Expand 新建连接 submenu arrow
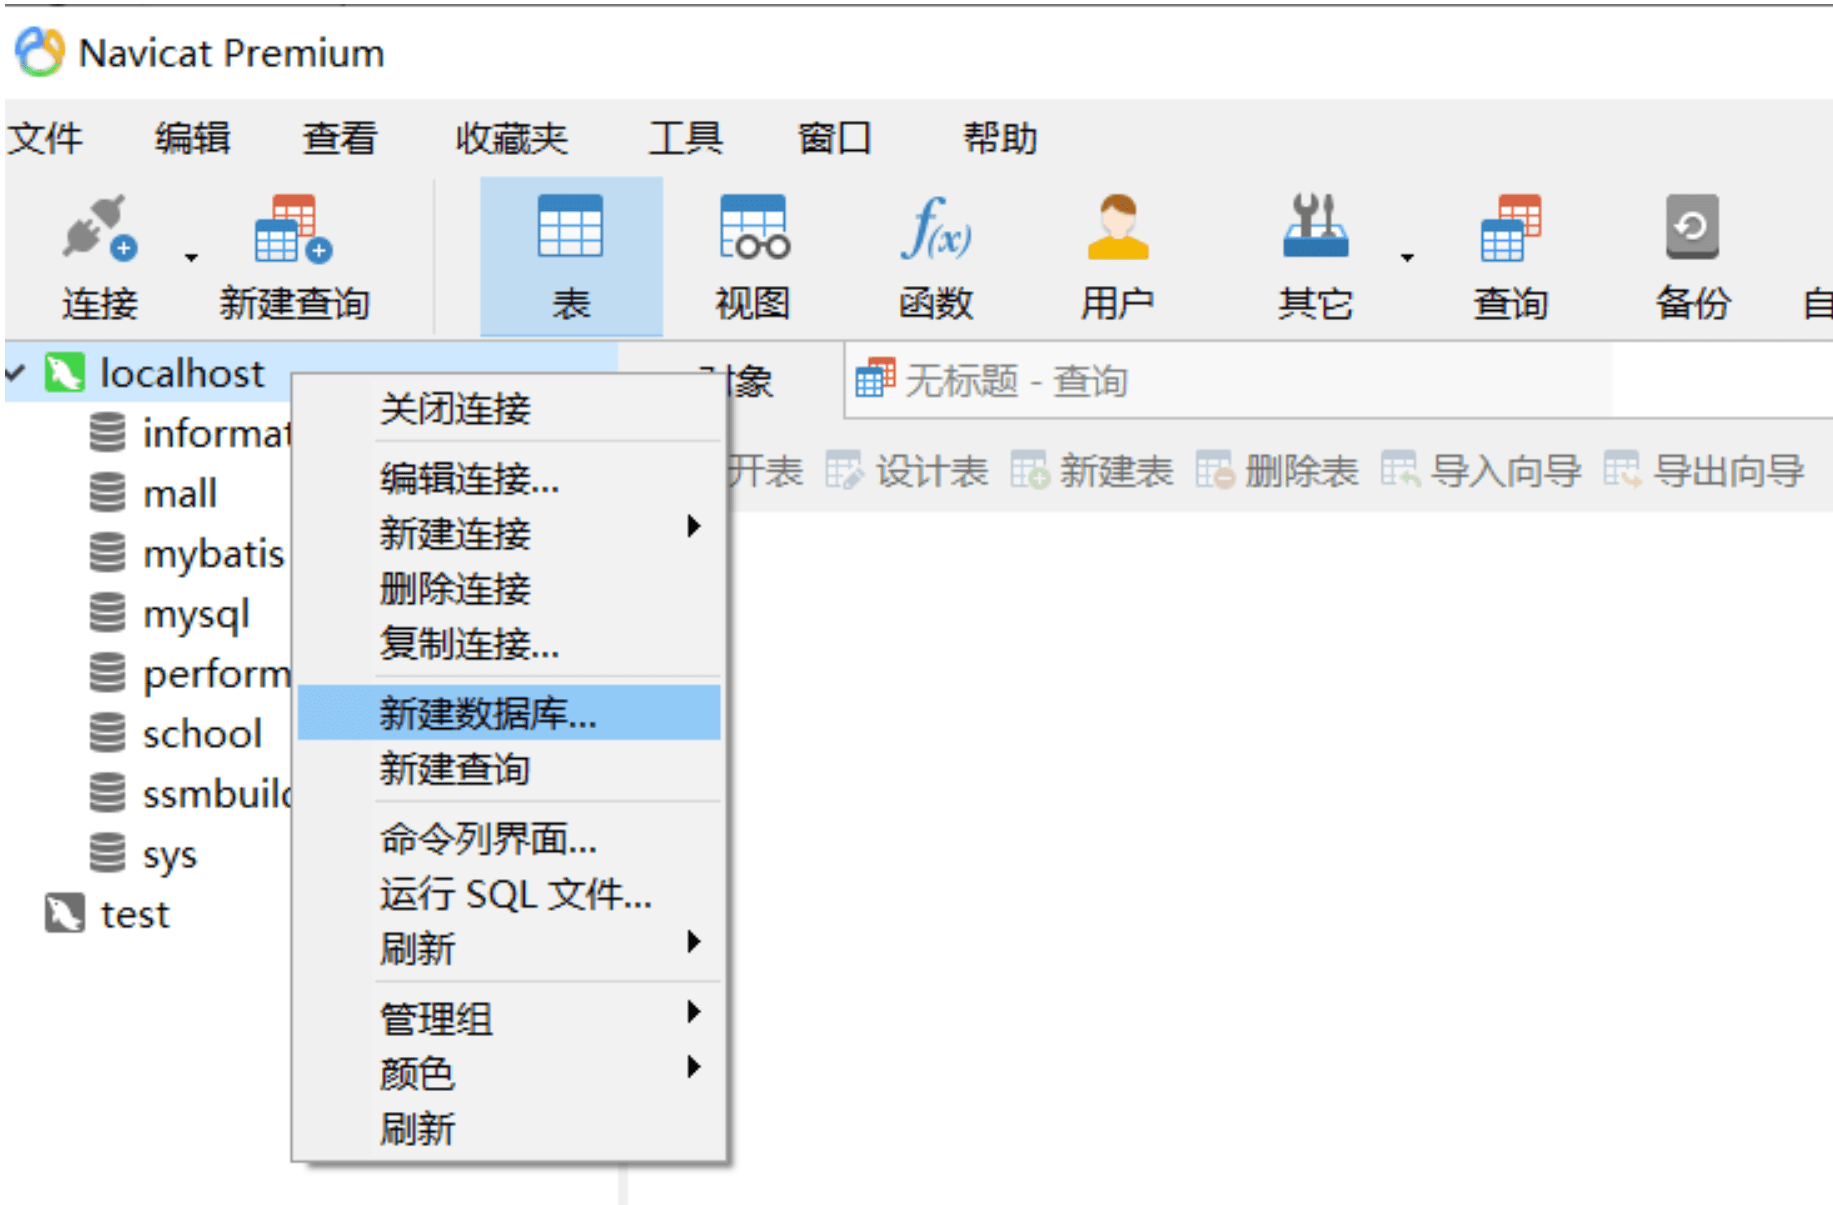The width and height of the screenshot is (1833, 1205). tap(694, 526)
